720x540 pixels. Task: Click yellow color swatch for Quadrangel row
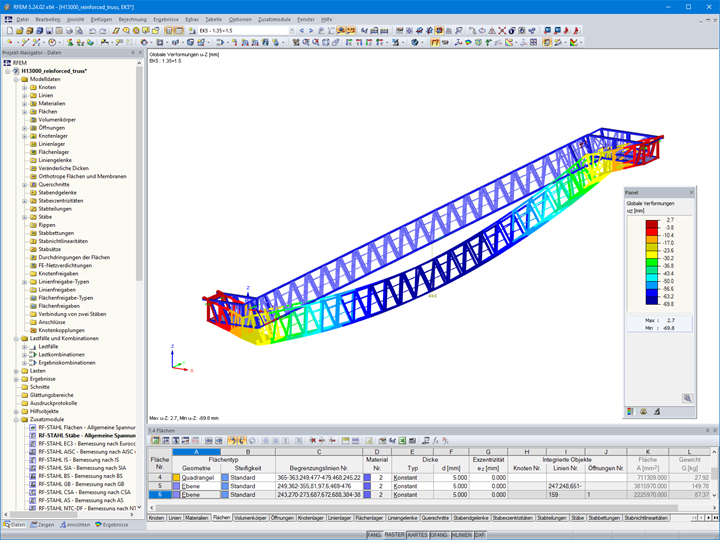(x=176, y=478)
